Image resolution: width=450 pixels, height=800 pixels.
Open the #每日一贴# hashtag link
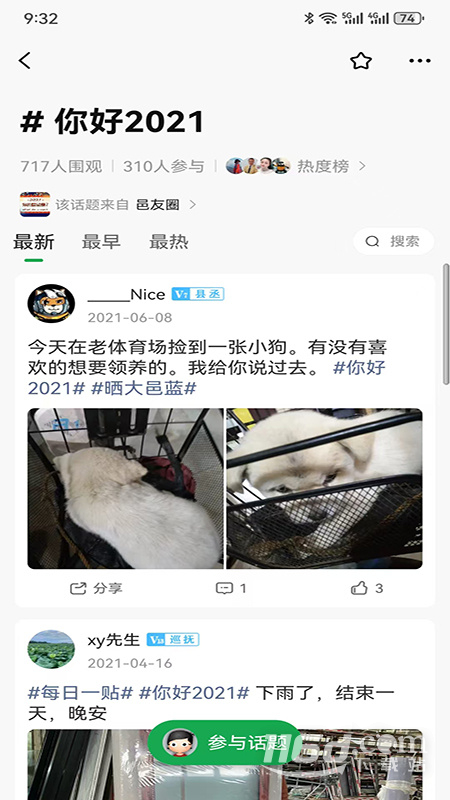coord(81,693)
